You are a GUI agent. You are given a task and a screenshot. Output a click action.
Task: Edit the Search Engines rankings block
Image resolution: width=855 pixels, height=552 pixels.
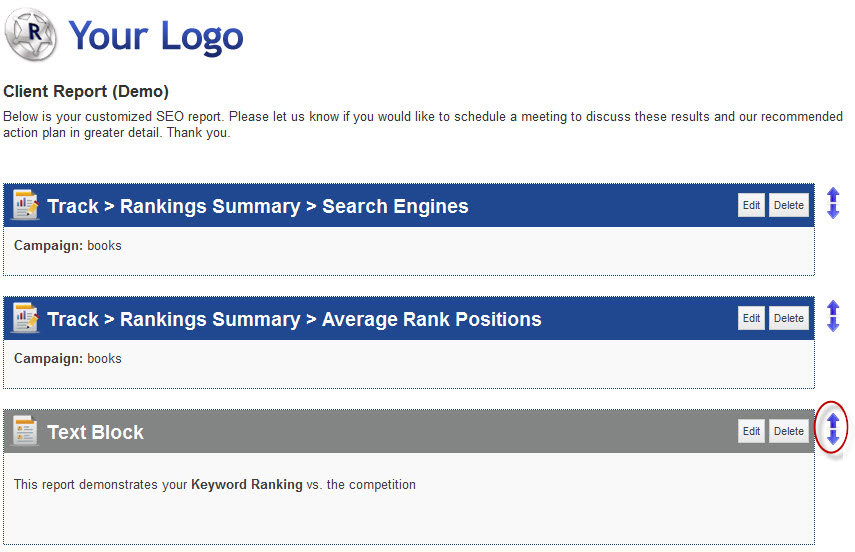pos(751,205)
